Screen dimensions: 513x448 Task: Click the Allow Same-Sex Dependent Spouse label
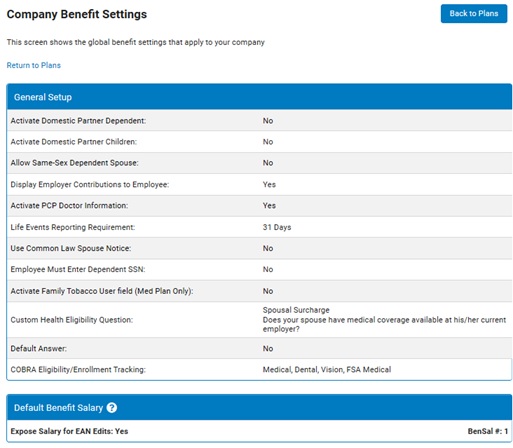coord(74,163)
